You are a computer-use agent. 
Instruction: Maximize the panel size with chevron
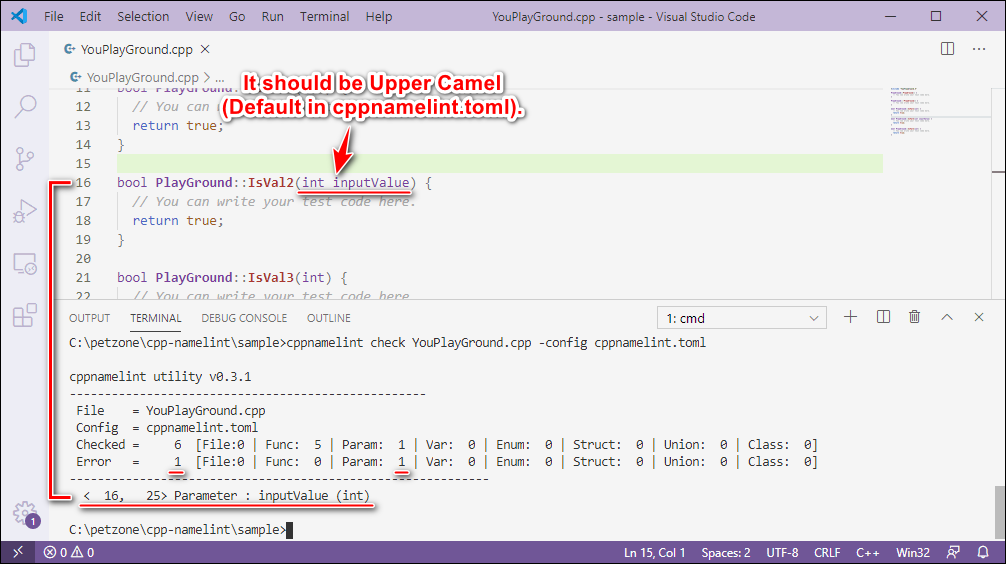(947, 317)
